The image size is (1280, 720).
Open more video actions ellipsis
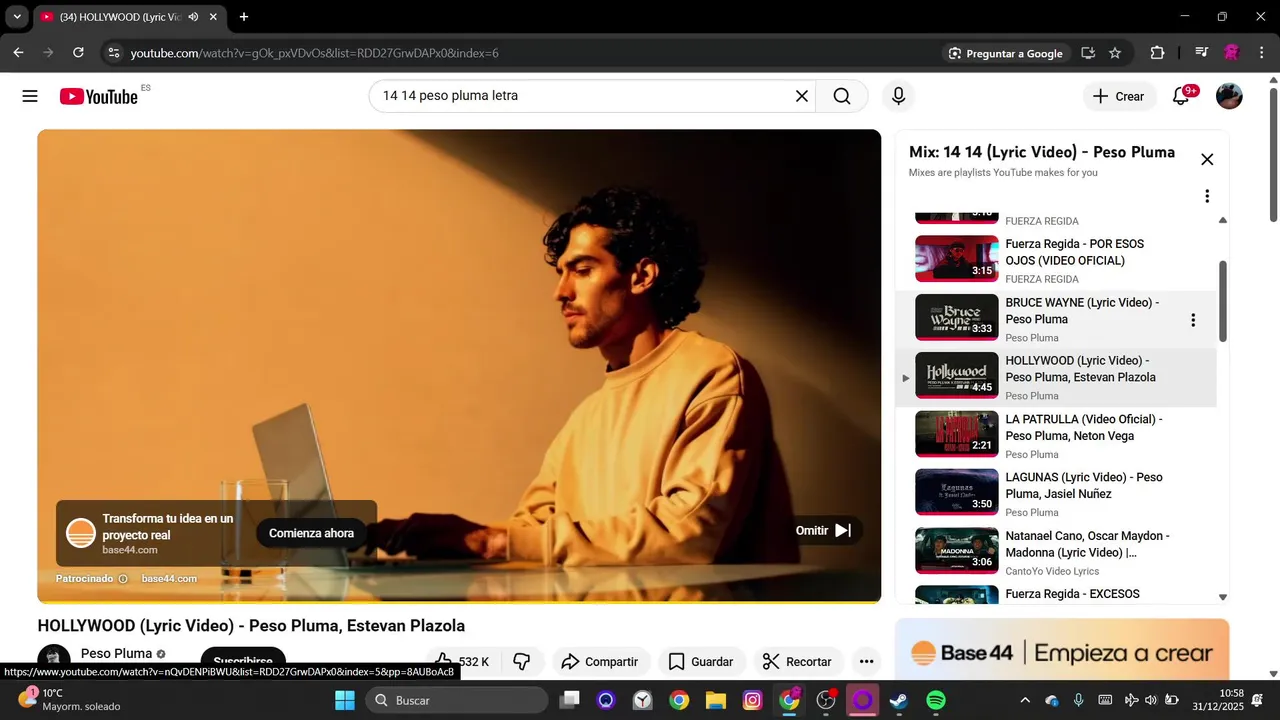(866, 661)
